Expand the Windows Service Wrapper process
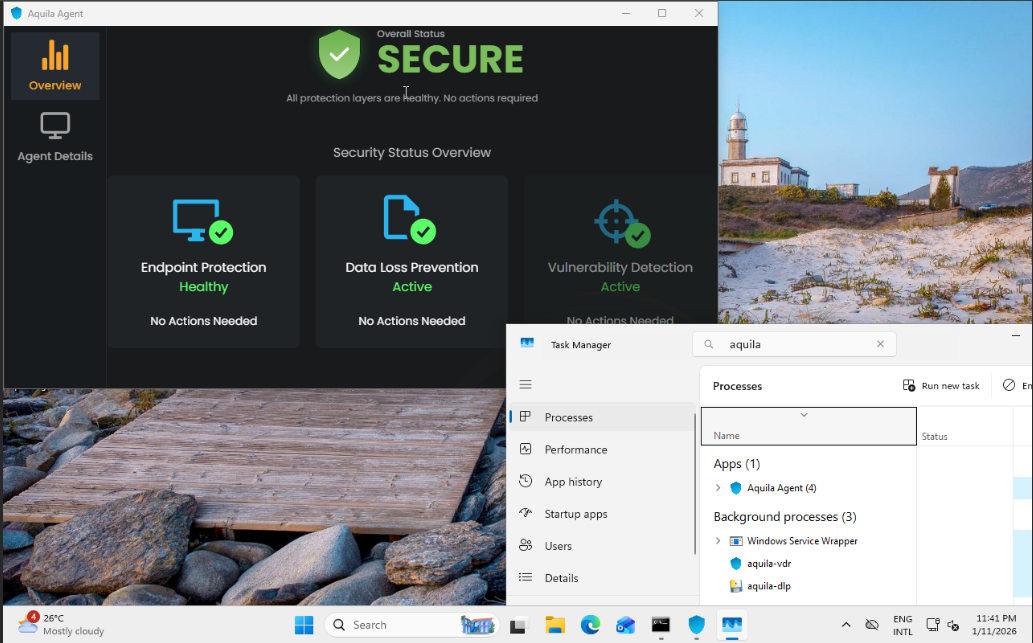Viewport: 1033px width, 643px height. (x=718, y=541)
